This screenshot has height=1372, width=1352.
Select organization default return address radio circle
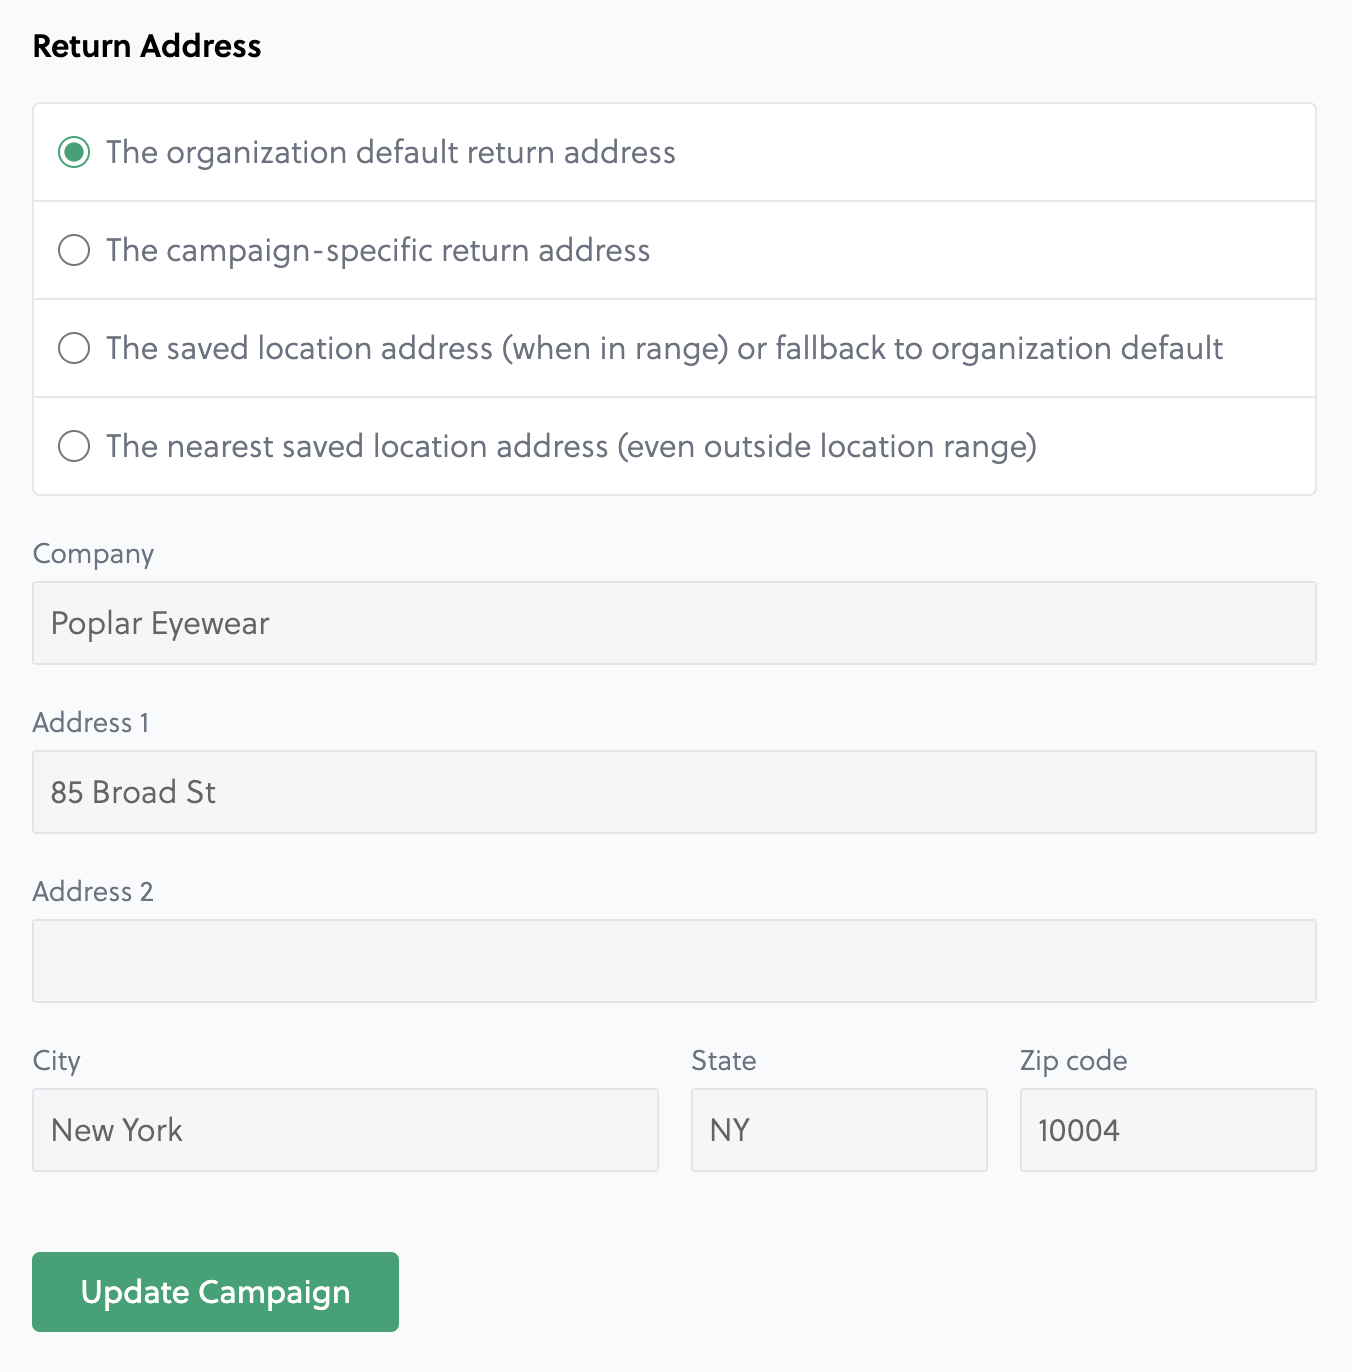[74, 152]
